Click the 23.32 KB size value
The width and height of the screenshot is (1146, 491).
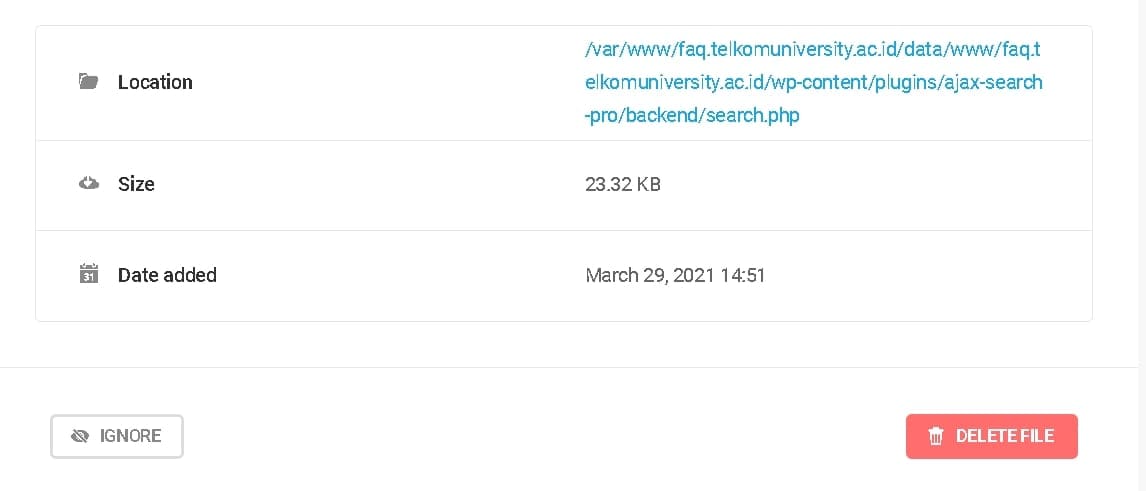(x=623, y=184)
